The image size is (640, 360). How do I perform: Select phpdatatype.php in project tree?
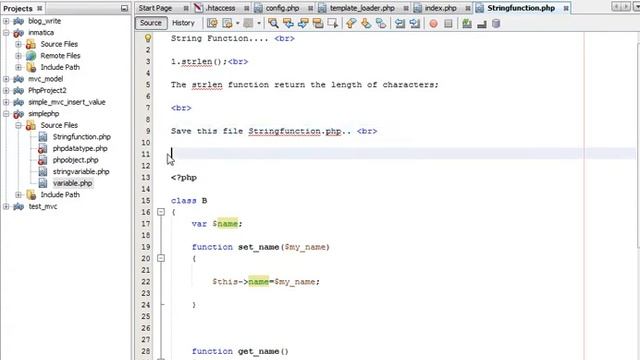click(80, 148)
